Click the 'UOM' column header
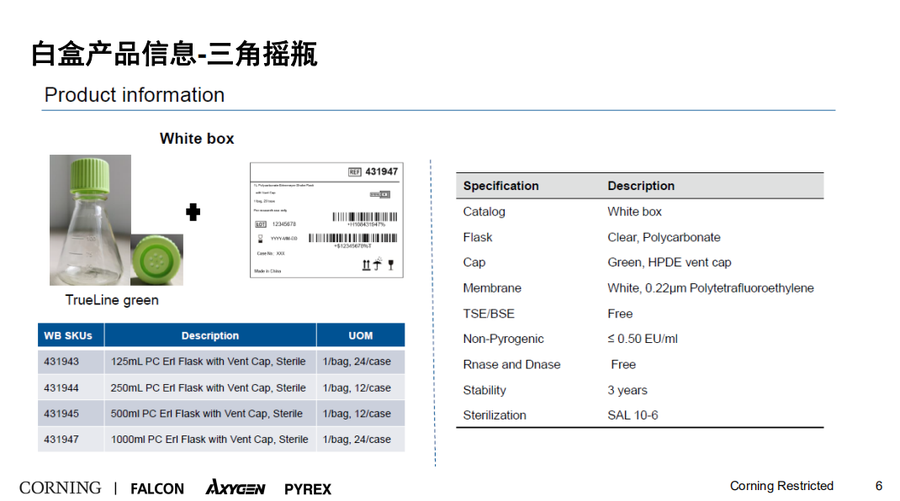Screen dimensions: 900x501 [x=360, y=335]
